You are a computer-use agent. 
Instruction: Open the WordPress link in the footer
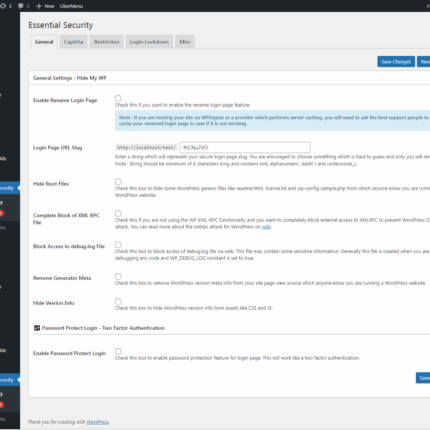98,422
